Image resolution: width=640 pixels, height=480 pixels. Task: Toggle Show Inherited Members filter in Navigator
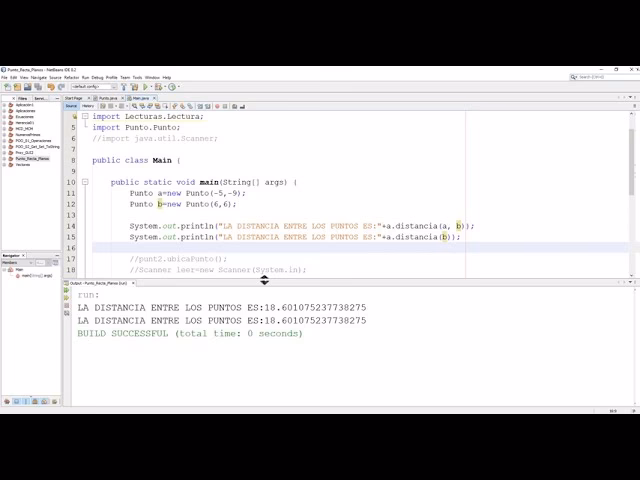pyautogui.click(x=7, y=402)
